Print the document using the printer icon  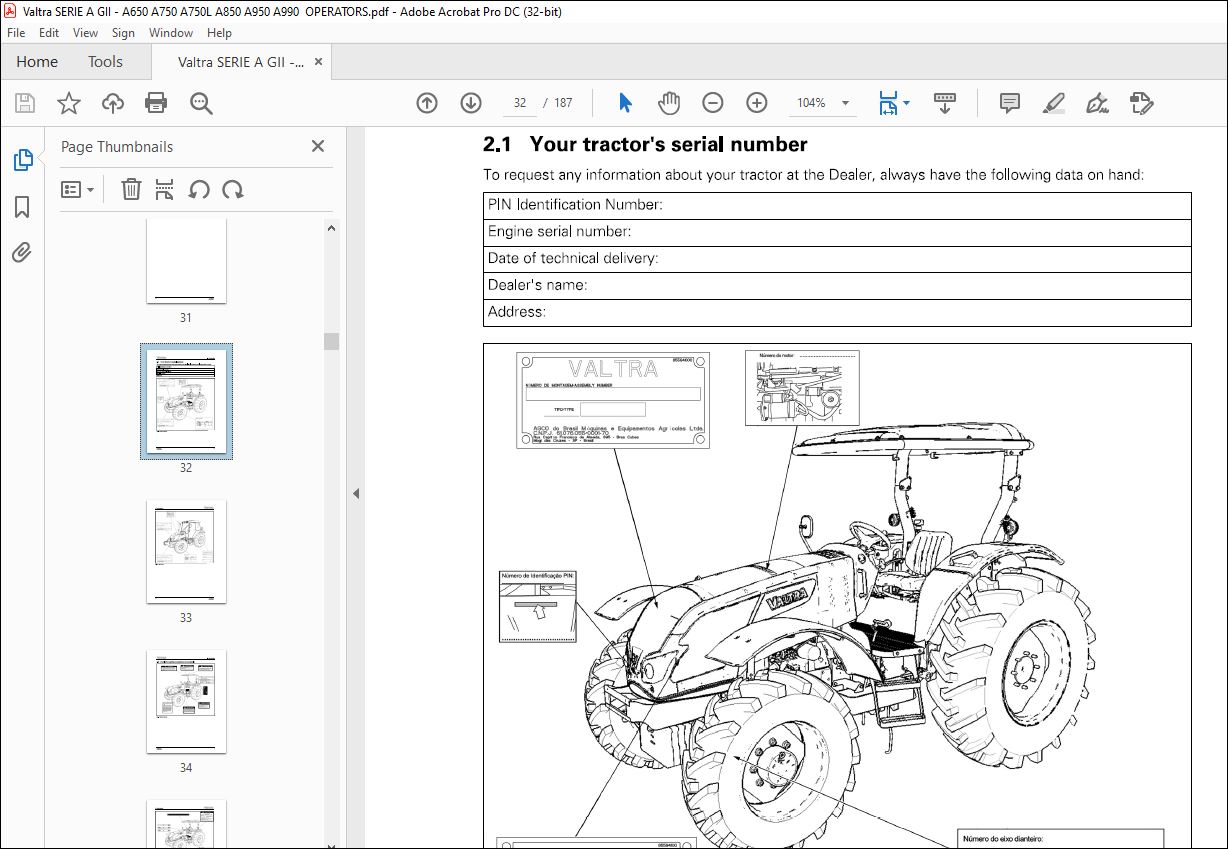point(156,103)
